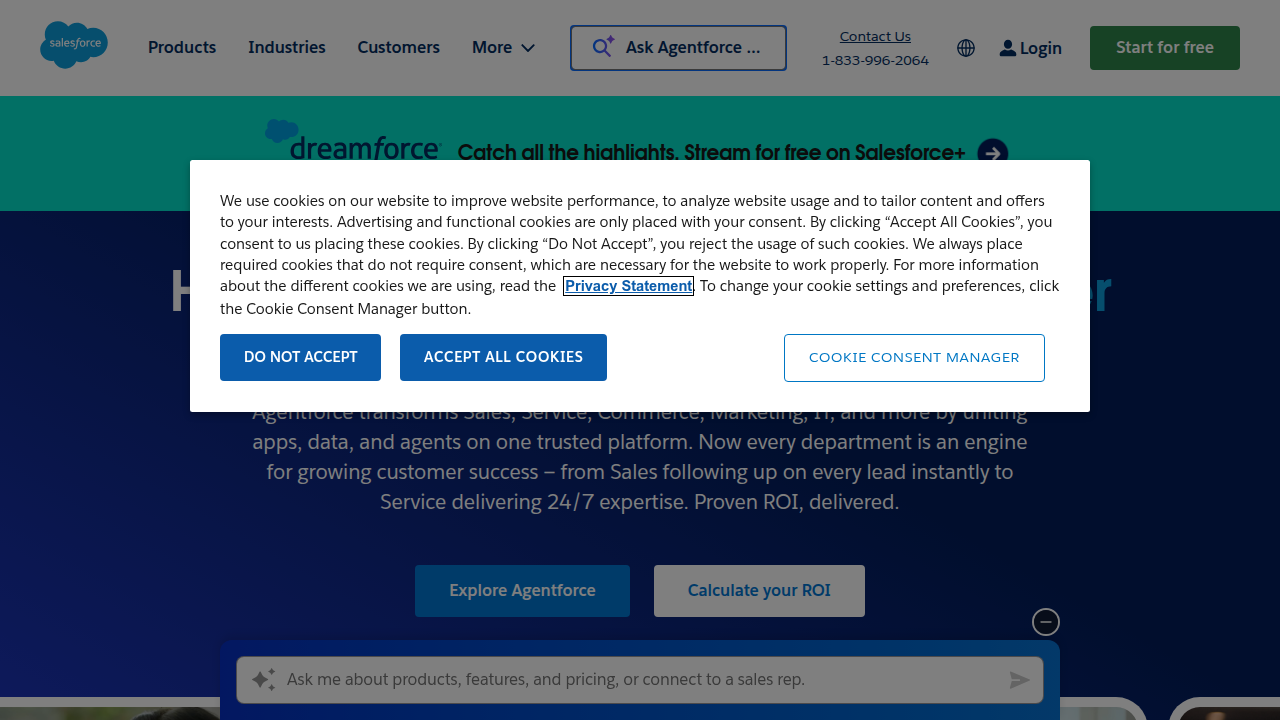
Task: Collapse the Agentforce chat widget
Action: point(1045,622)
